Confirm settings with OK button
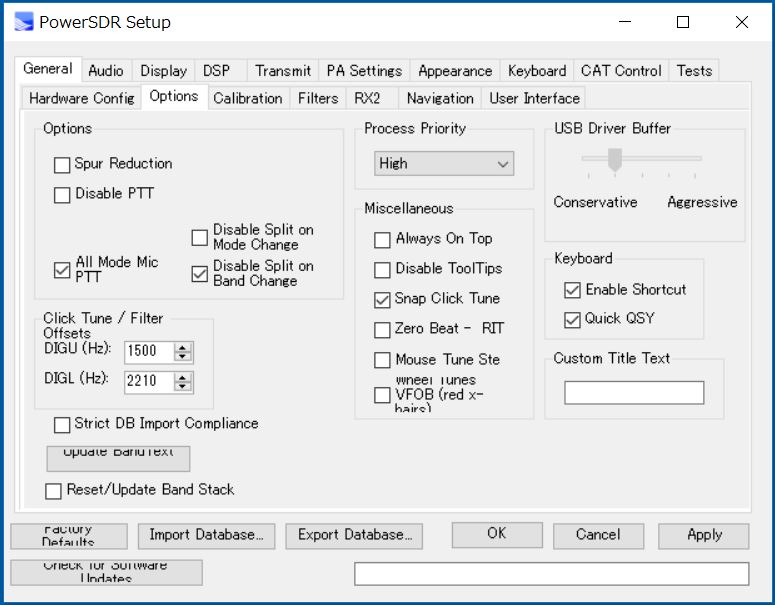 (497, 535)
